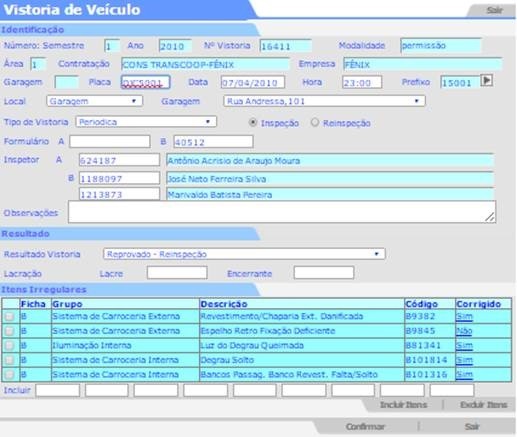517x437 pixels.
Task: Click the Não link for code B9845
Action: [464, 331]
